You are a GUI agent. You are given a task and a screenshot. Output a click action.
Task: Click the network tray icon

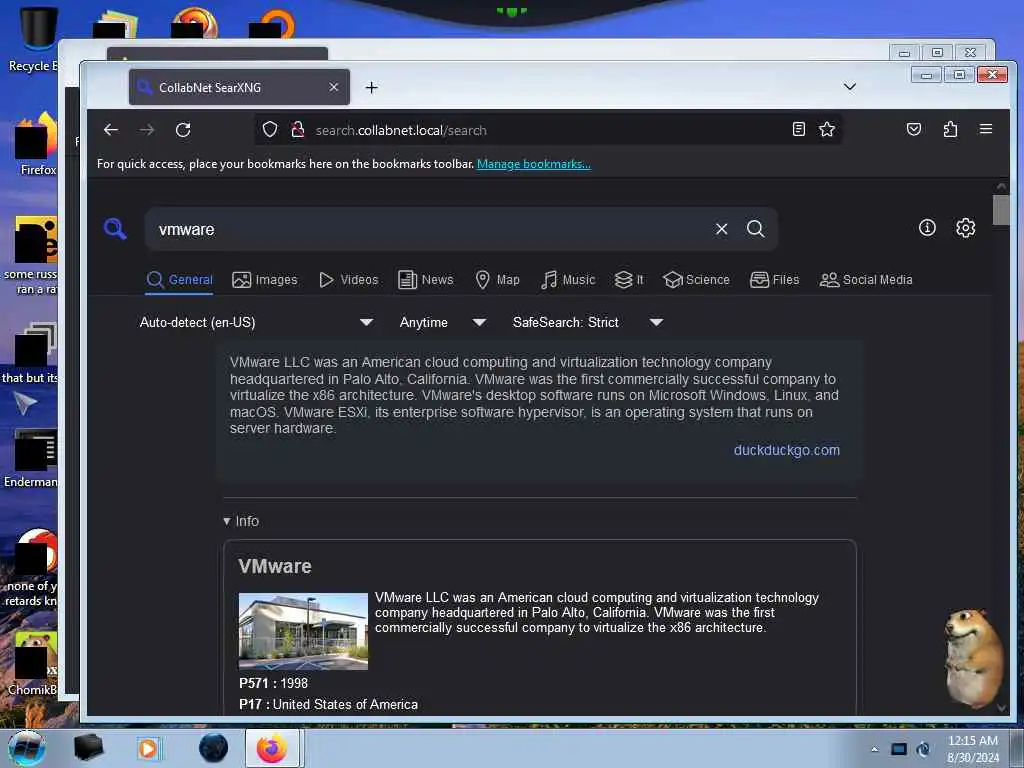coord(899,749)
